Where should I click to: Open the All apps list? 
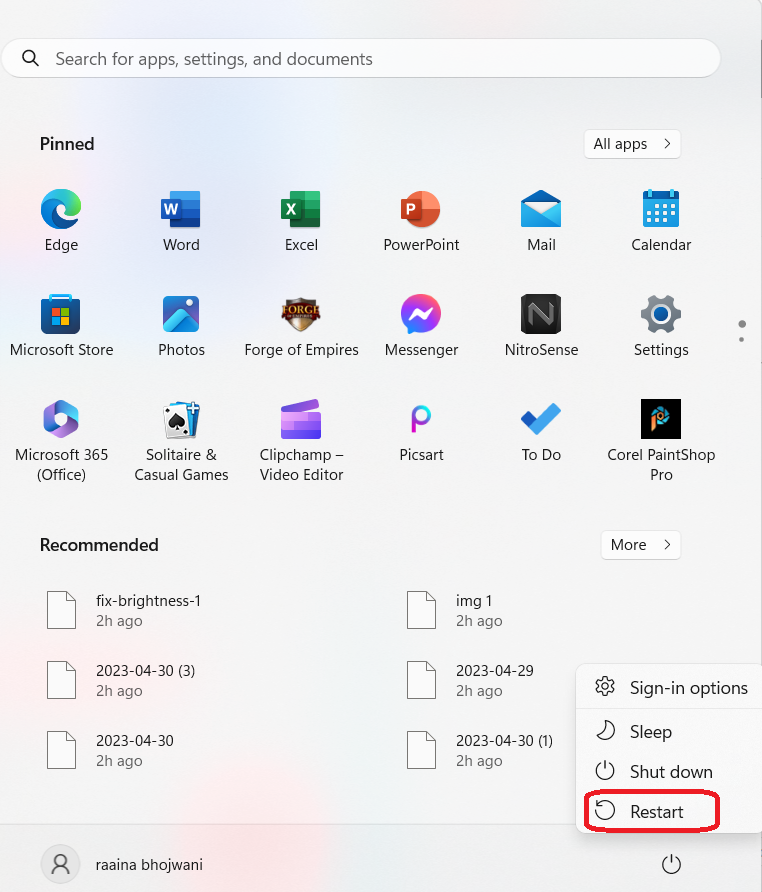[632, 144]
